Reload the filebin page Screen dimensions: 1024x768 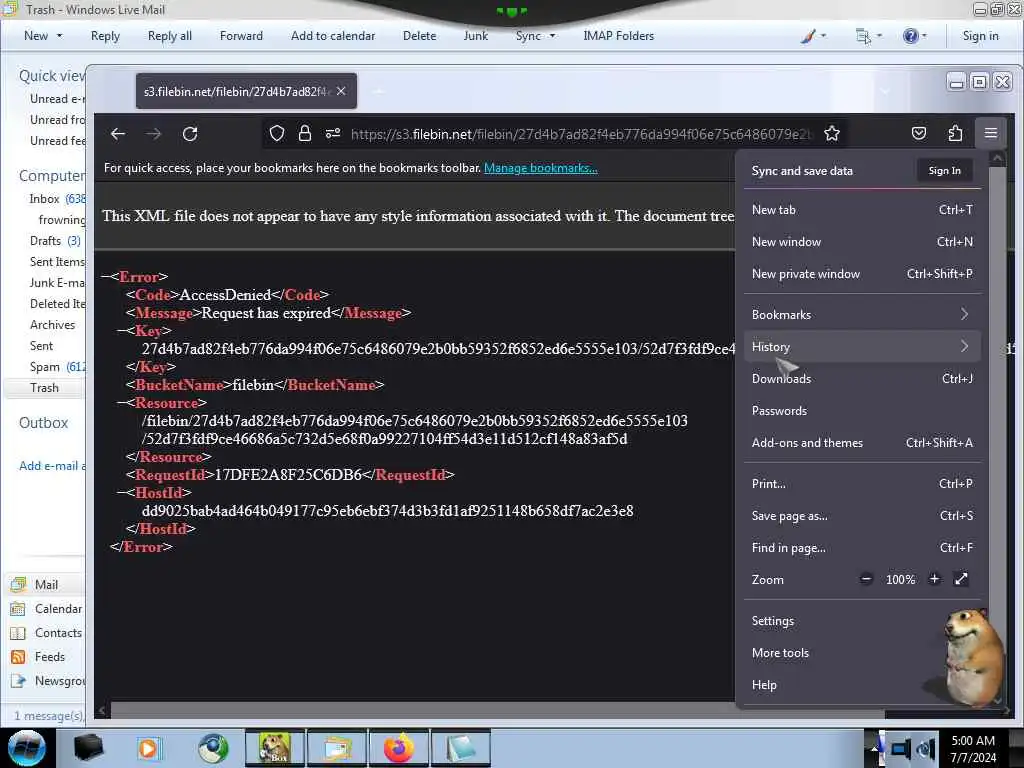190,134
